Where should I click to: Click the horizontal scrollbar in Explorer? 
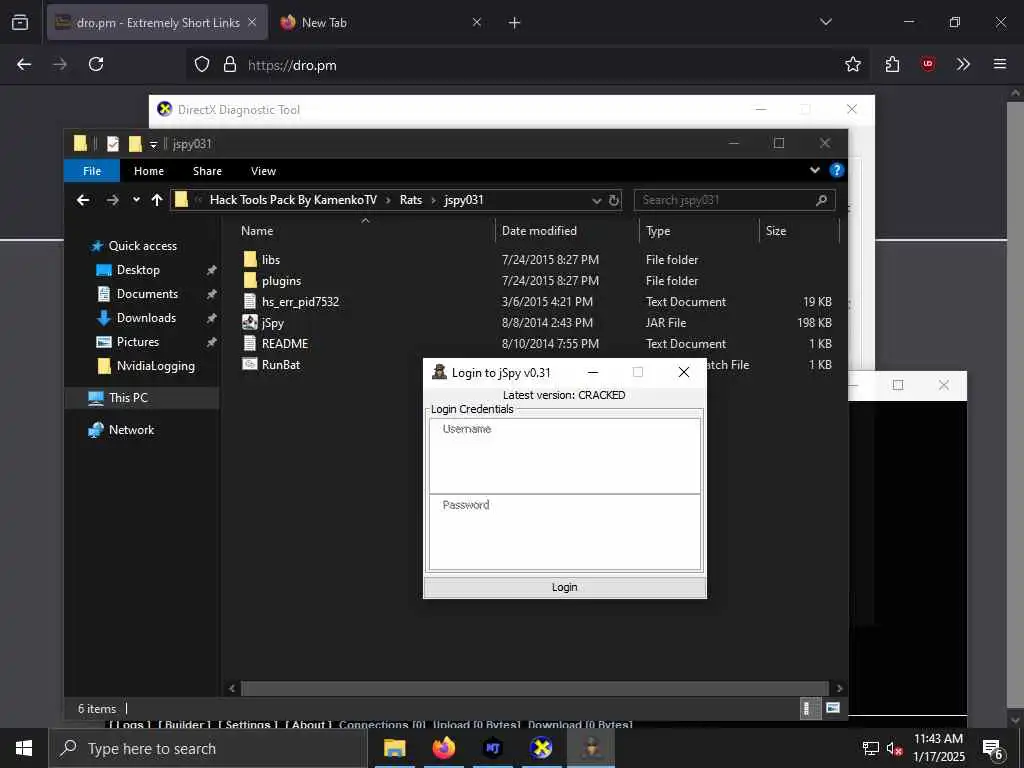coord(534,688)
